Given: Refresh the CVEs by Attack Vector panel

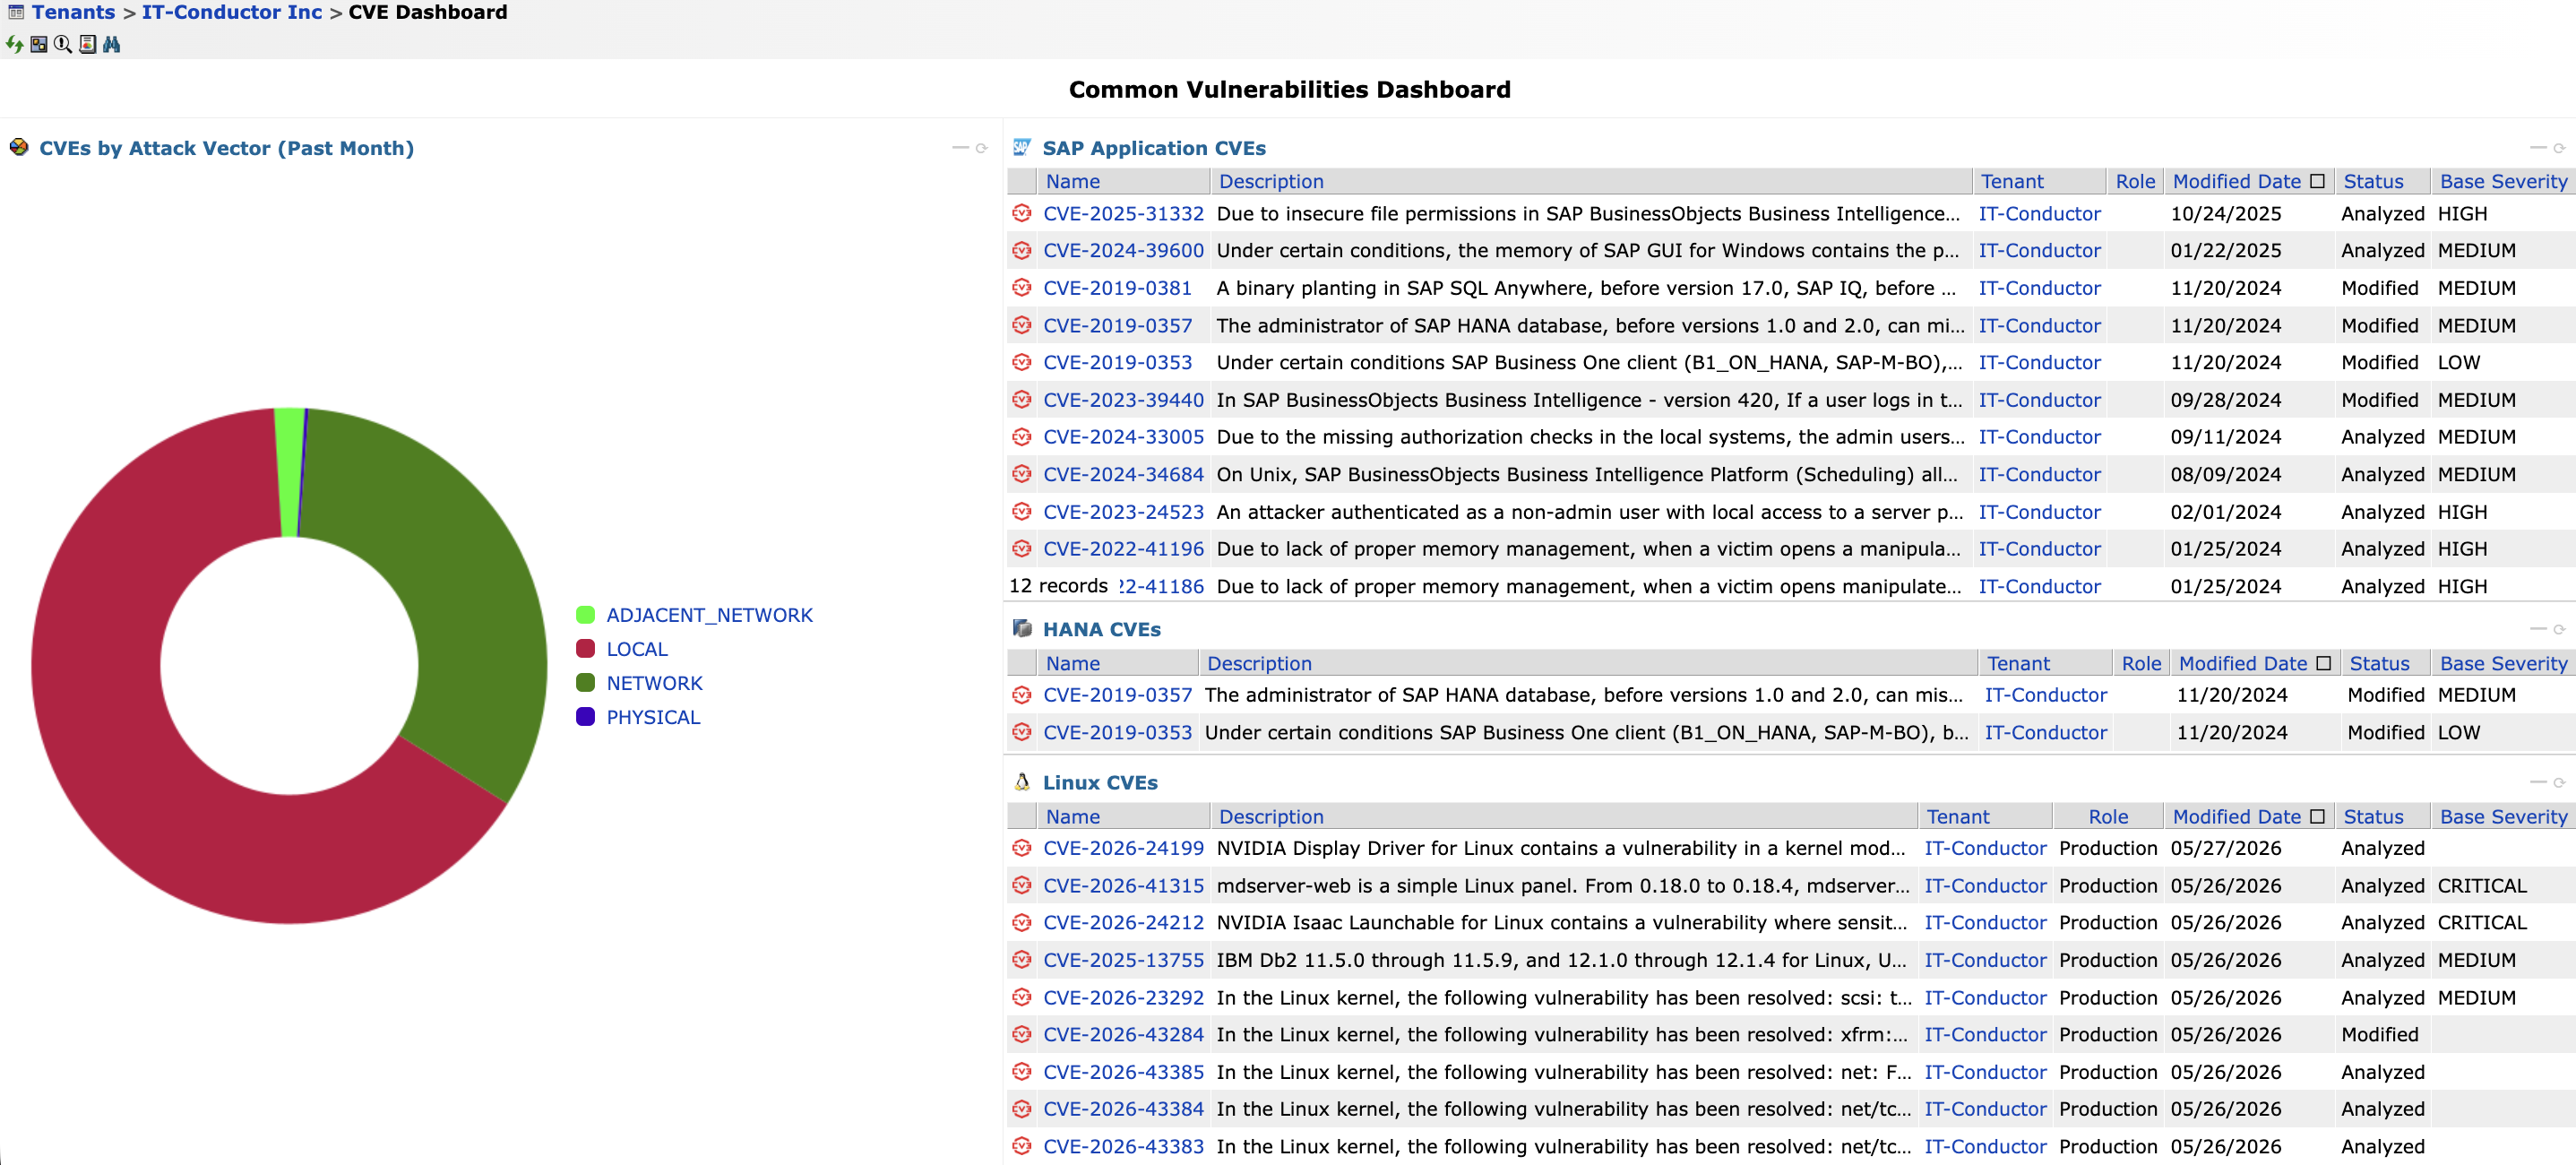Looking at the screenshot, I should [982, 148].
